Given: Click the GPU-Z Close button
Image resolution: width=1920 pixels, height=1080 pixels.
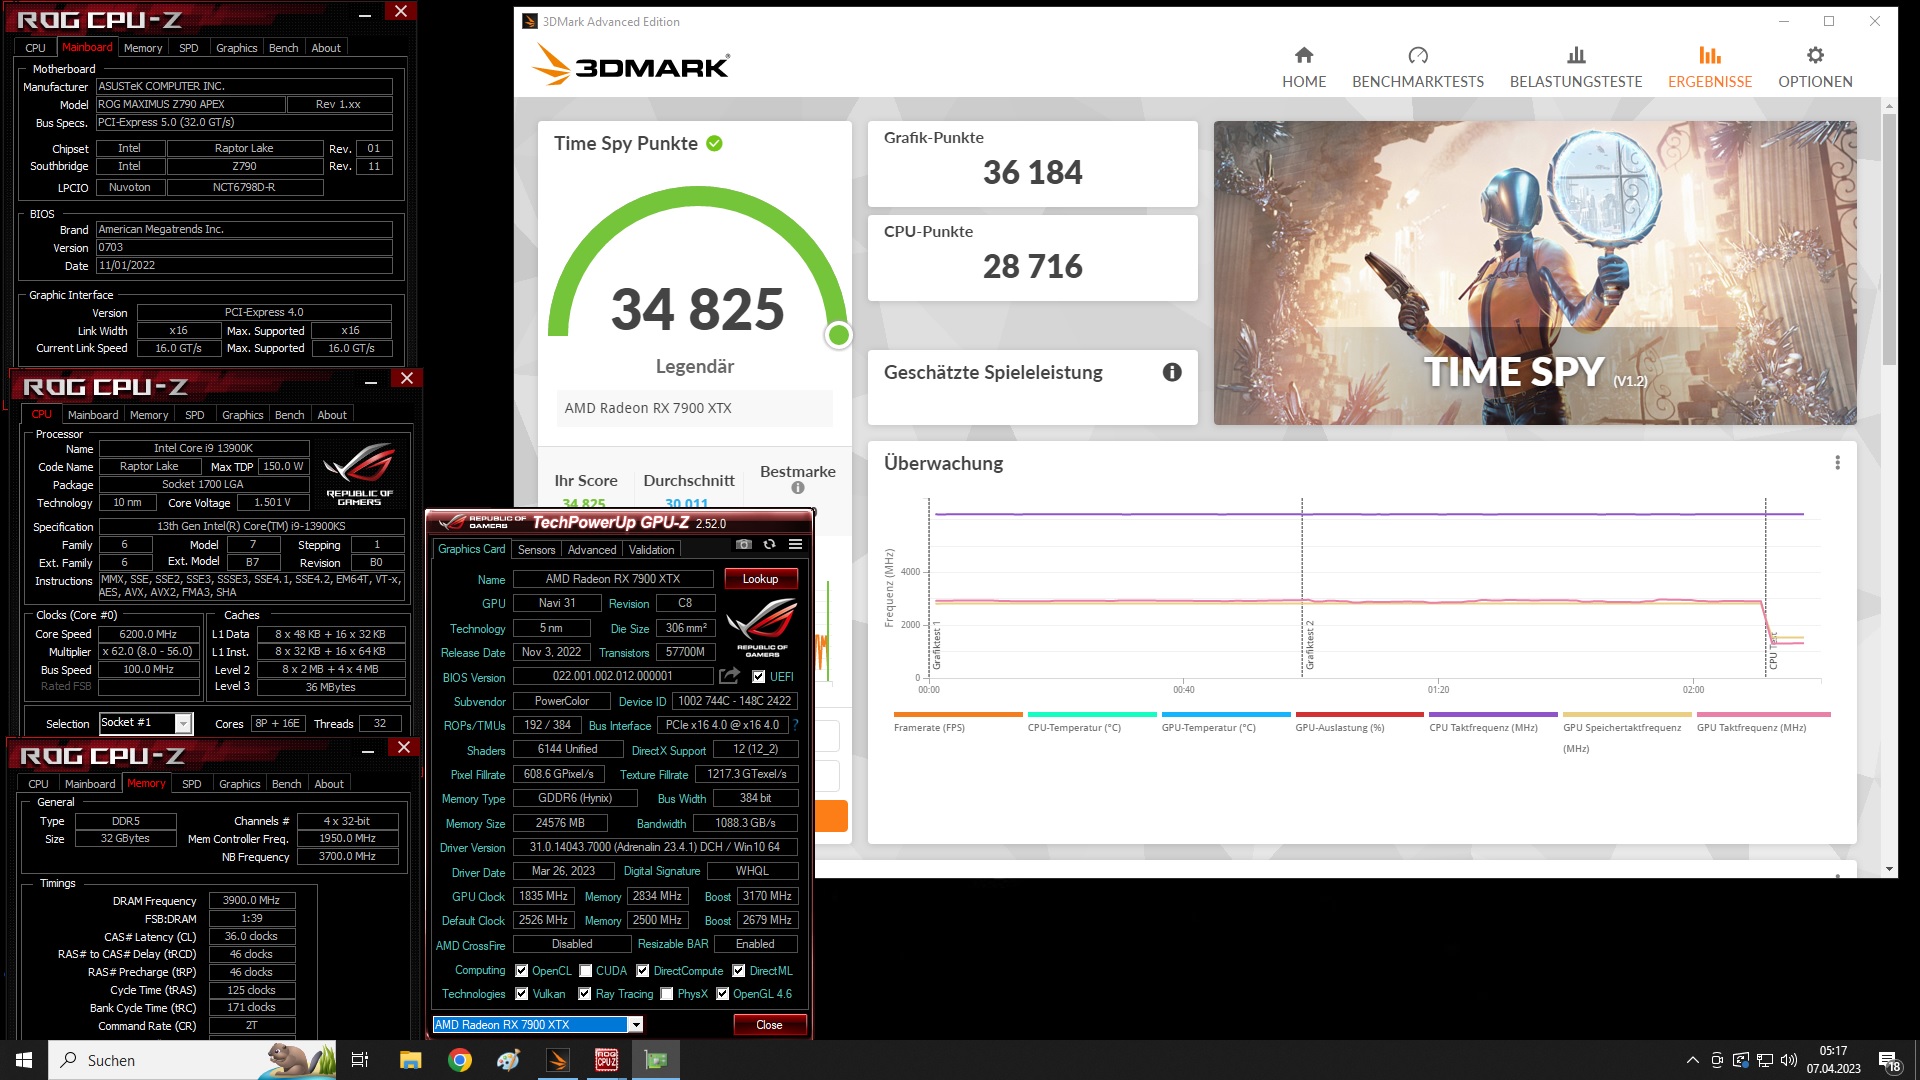Looking at the screenshot, I should pyautogui.click(x=769, y=1025).
